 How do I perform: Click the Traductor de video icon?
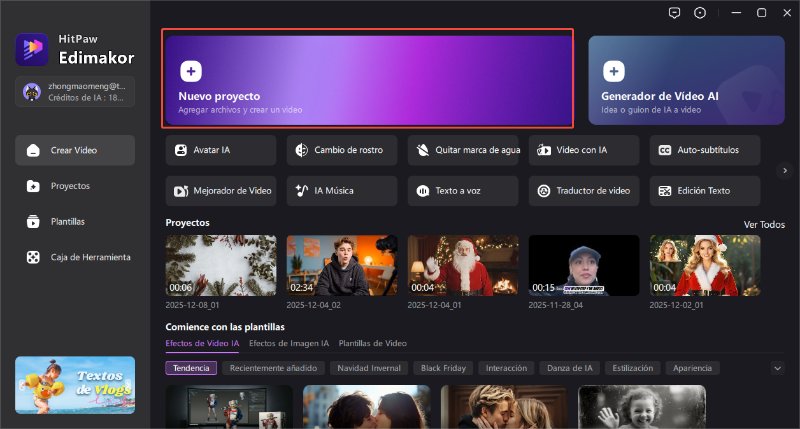[544, 191]
